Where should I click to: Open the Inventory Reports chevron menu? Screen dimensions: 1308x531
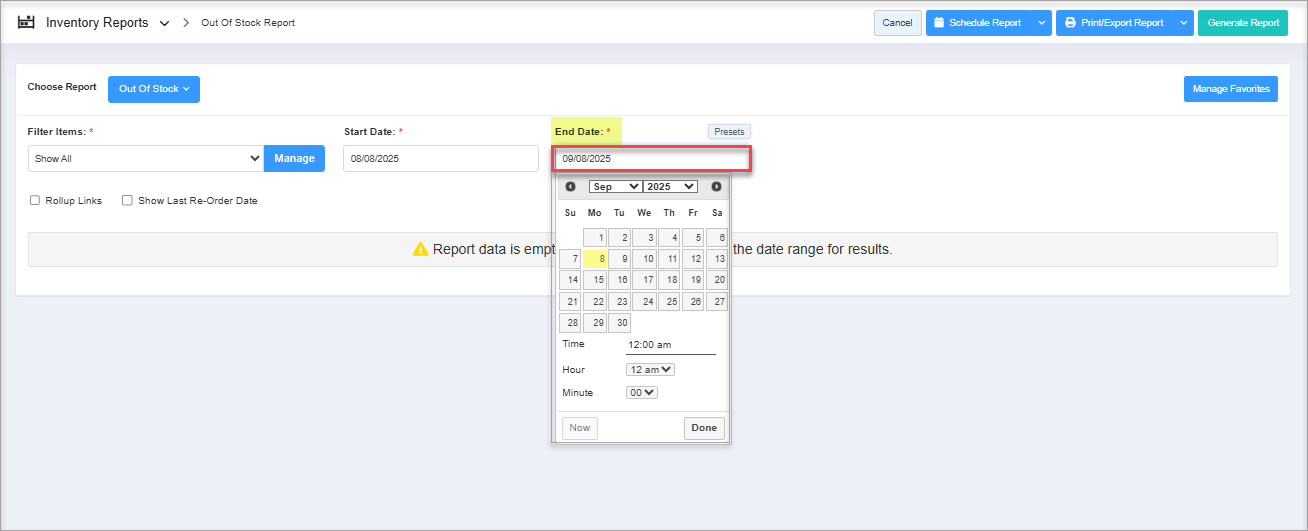164,23
